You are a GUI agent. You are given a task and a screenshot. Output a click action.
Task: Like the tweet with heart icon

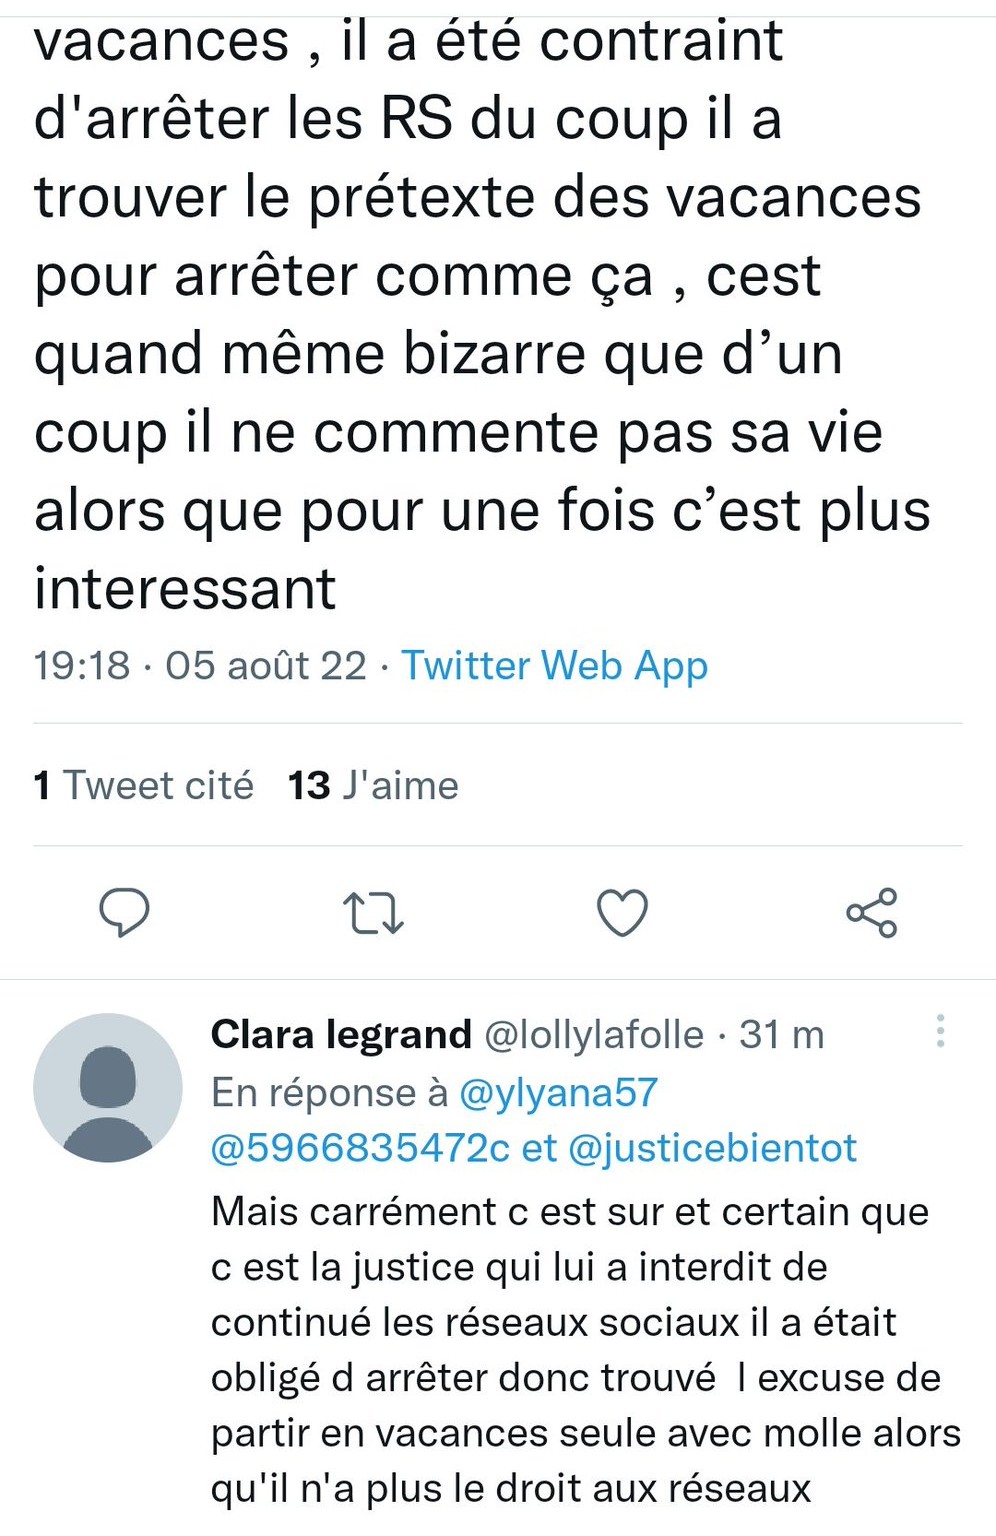622,912
